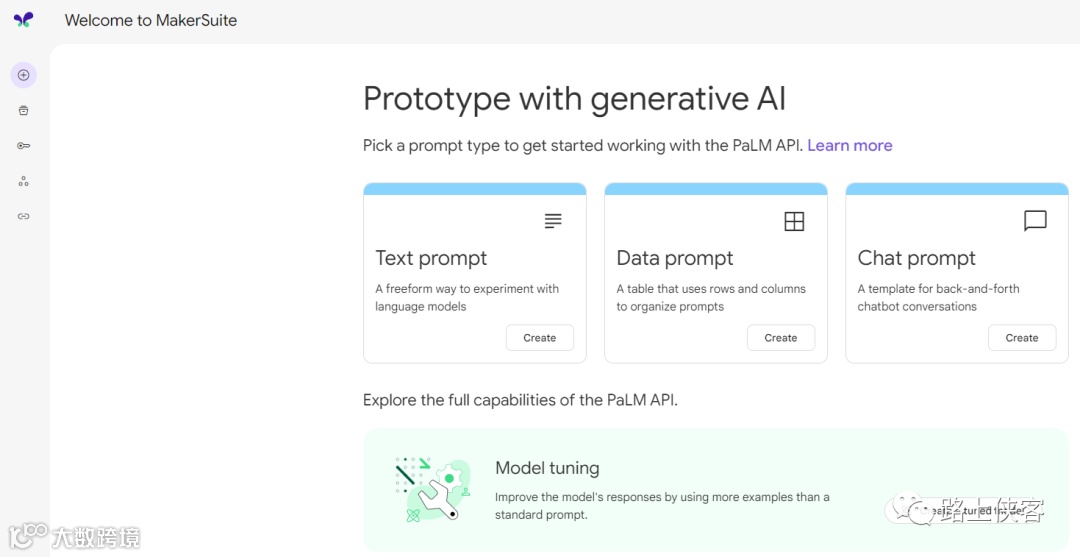Click the link chain icon in sidebar
1080x557 pixels.
(24, 216)
